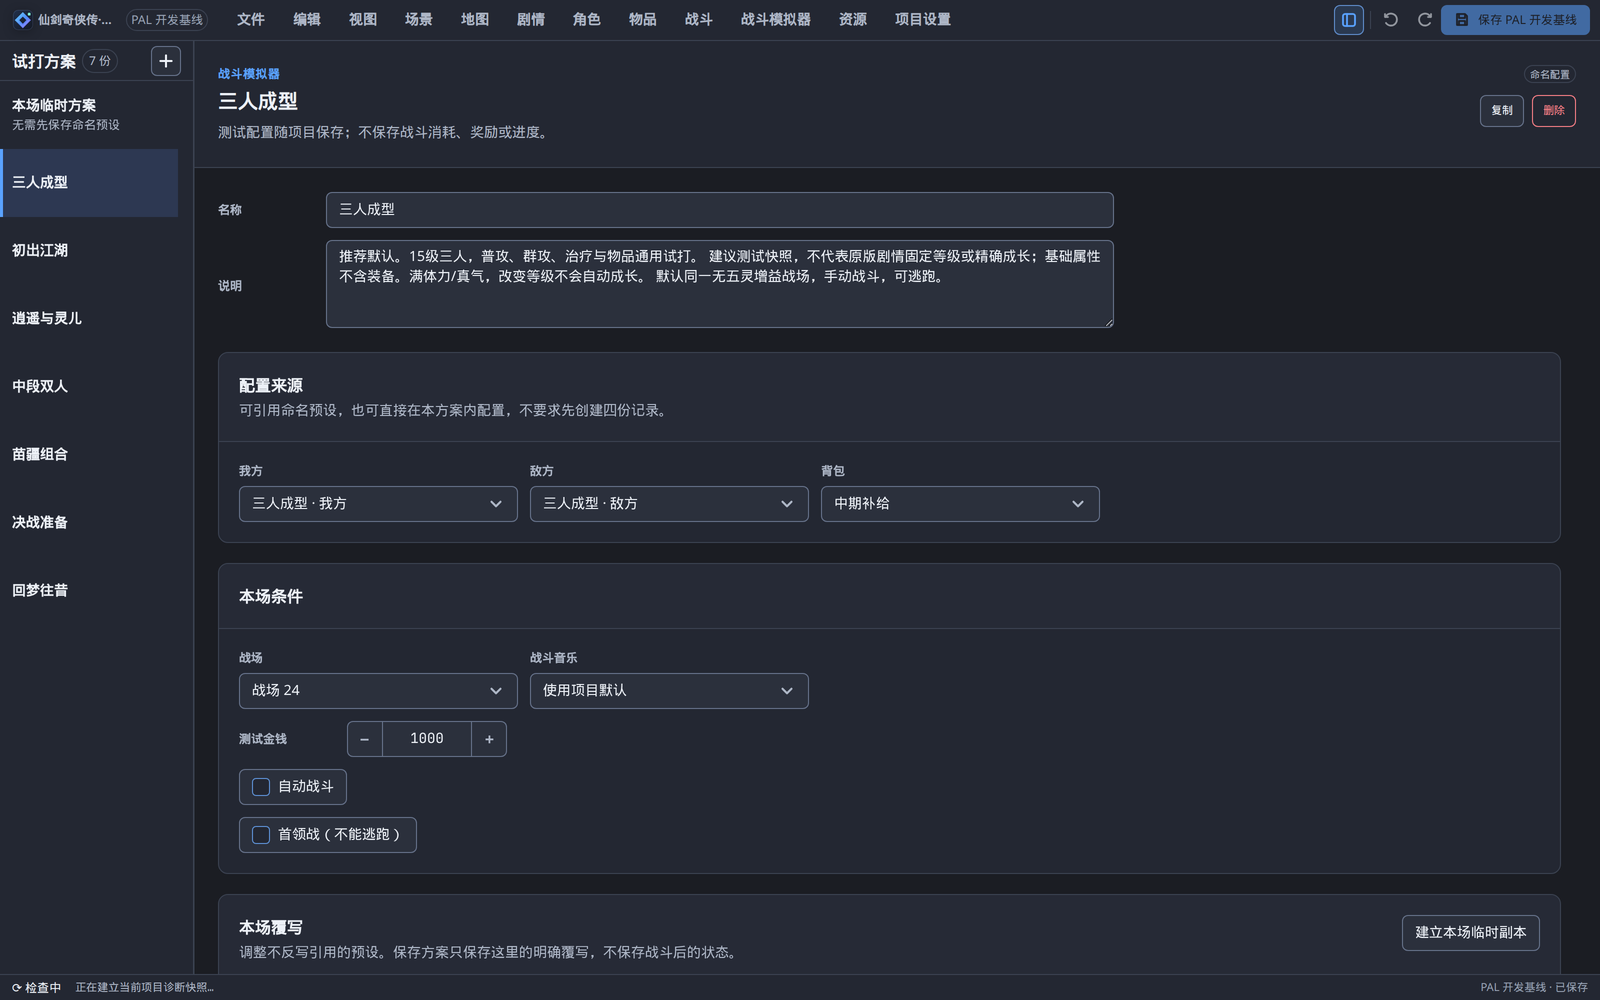Open the 文件 menu
1600x1000 pixels.
point(251,20)
